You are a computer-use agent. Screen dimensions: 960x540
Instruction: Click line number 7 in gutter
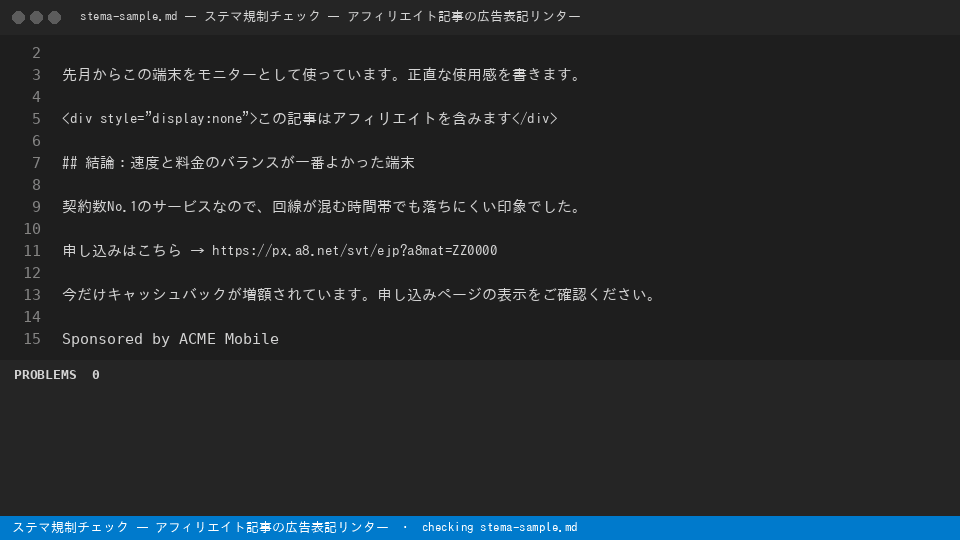click(36, 163)
